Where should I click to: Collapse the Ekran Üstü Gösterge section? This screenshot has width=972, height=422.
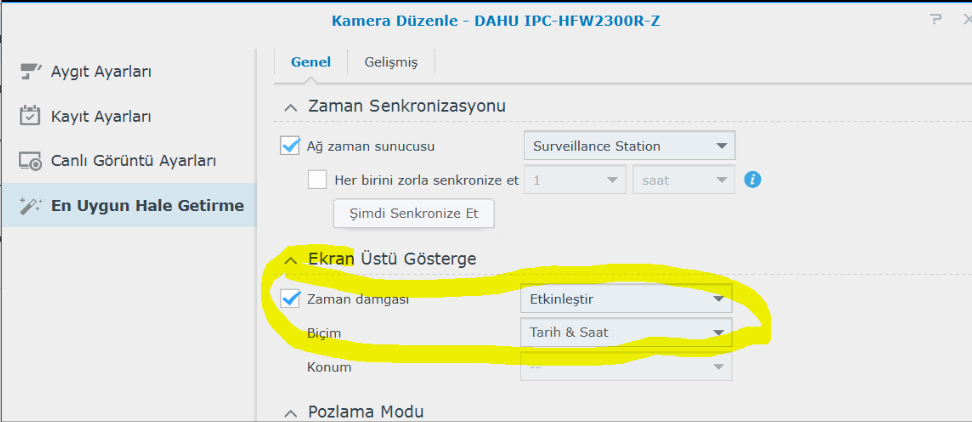(x=290, y=260)
